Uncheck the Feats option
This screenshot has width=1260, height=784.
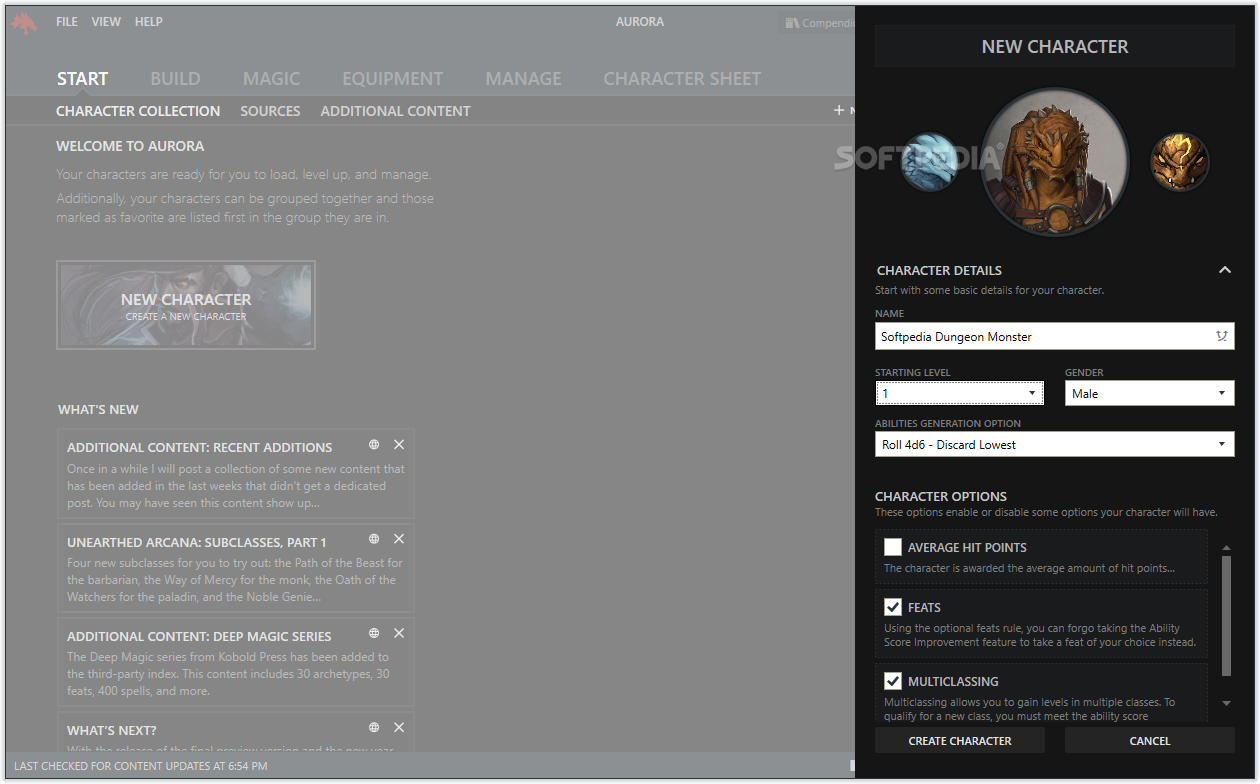tap(893, 607)
